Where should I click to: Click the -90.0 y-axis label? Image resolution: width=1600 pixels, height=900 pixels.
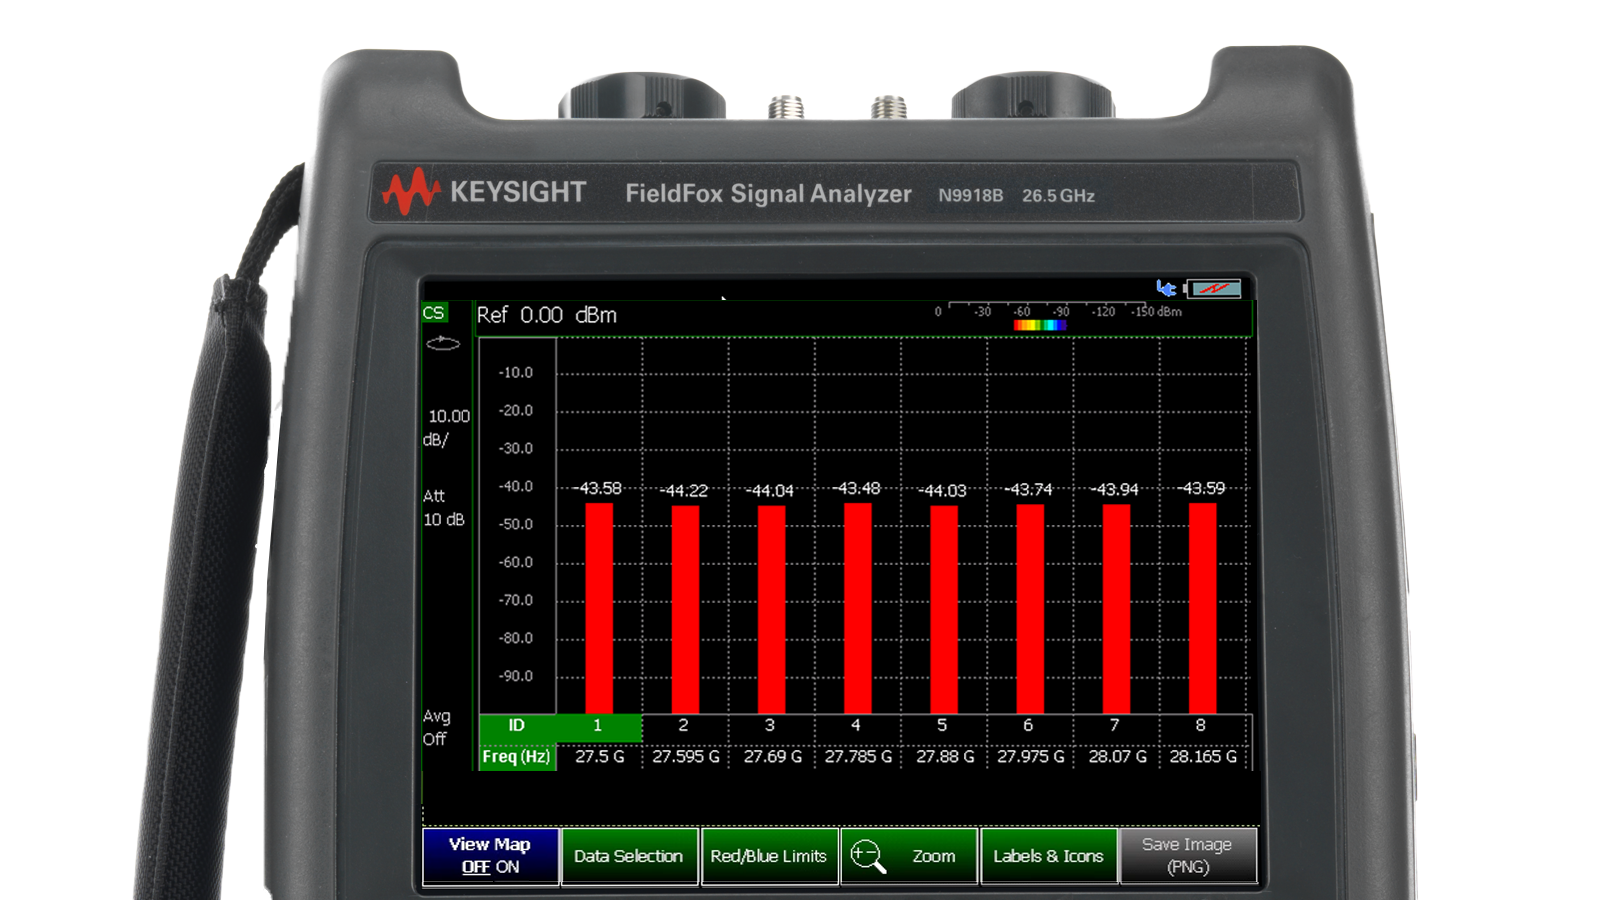point(516,676)
